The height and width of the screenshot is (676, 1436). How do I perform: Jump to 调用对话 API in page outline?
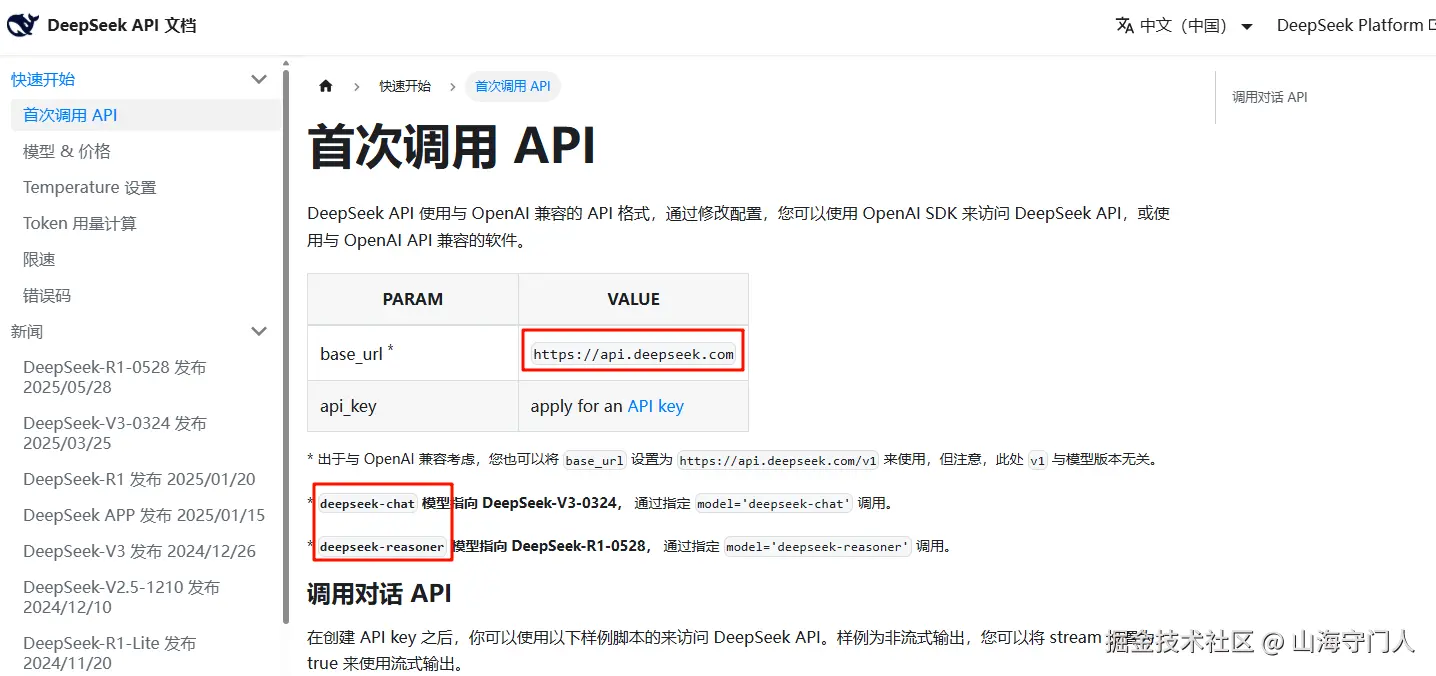click(x=1270, y=97)
